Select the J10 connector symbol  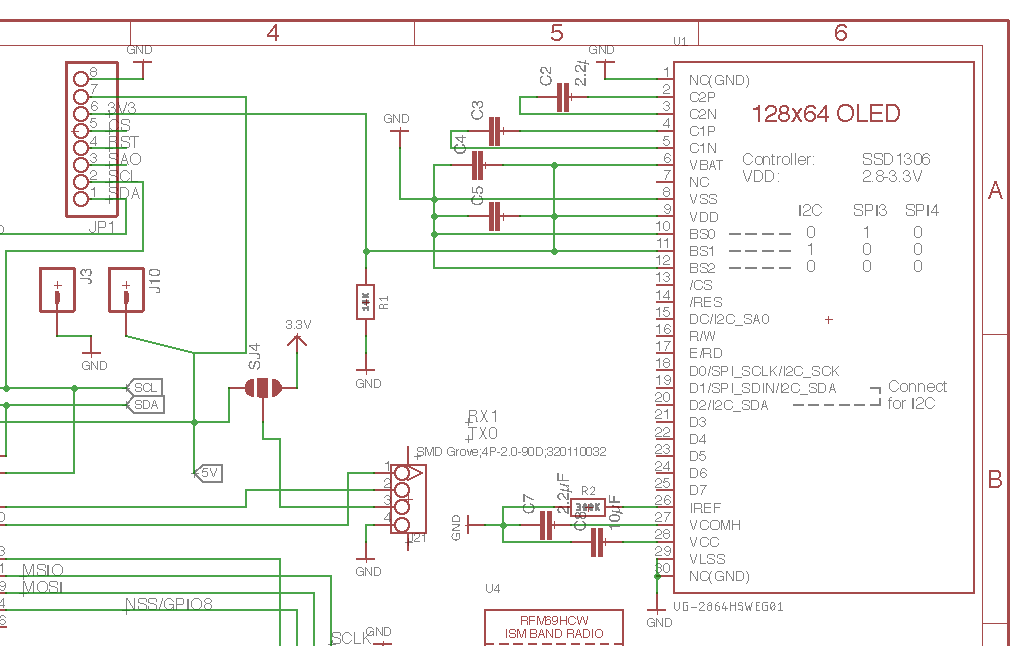[127, 290]
